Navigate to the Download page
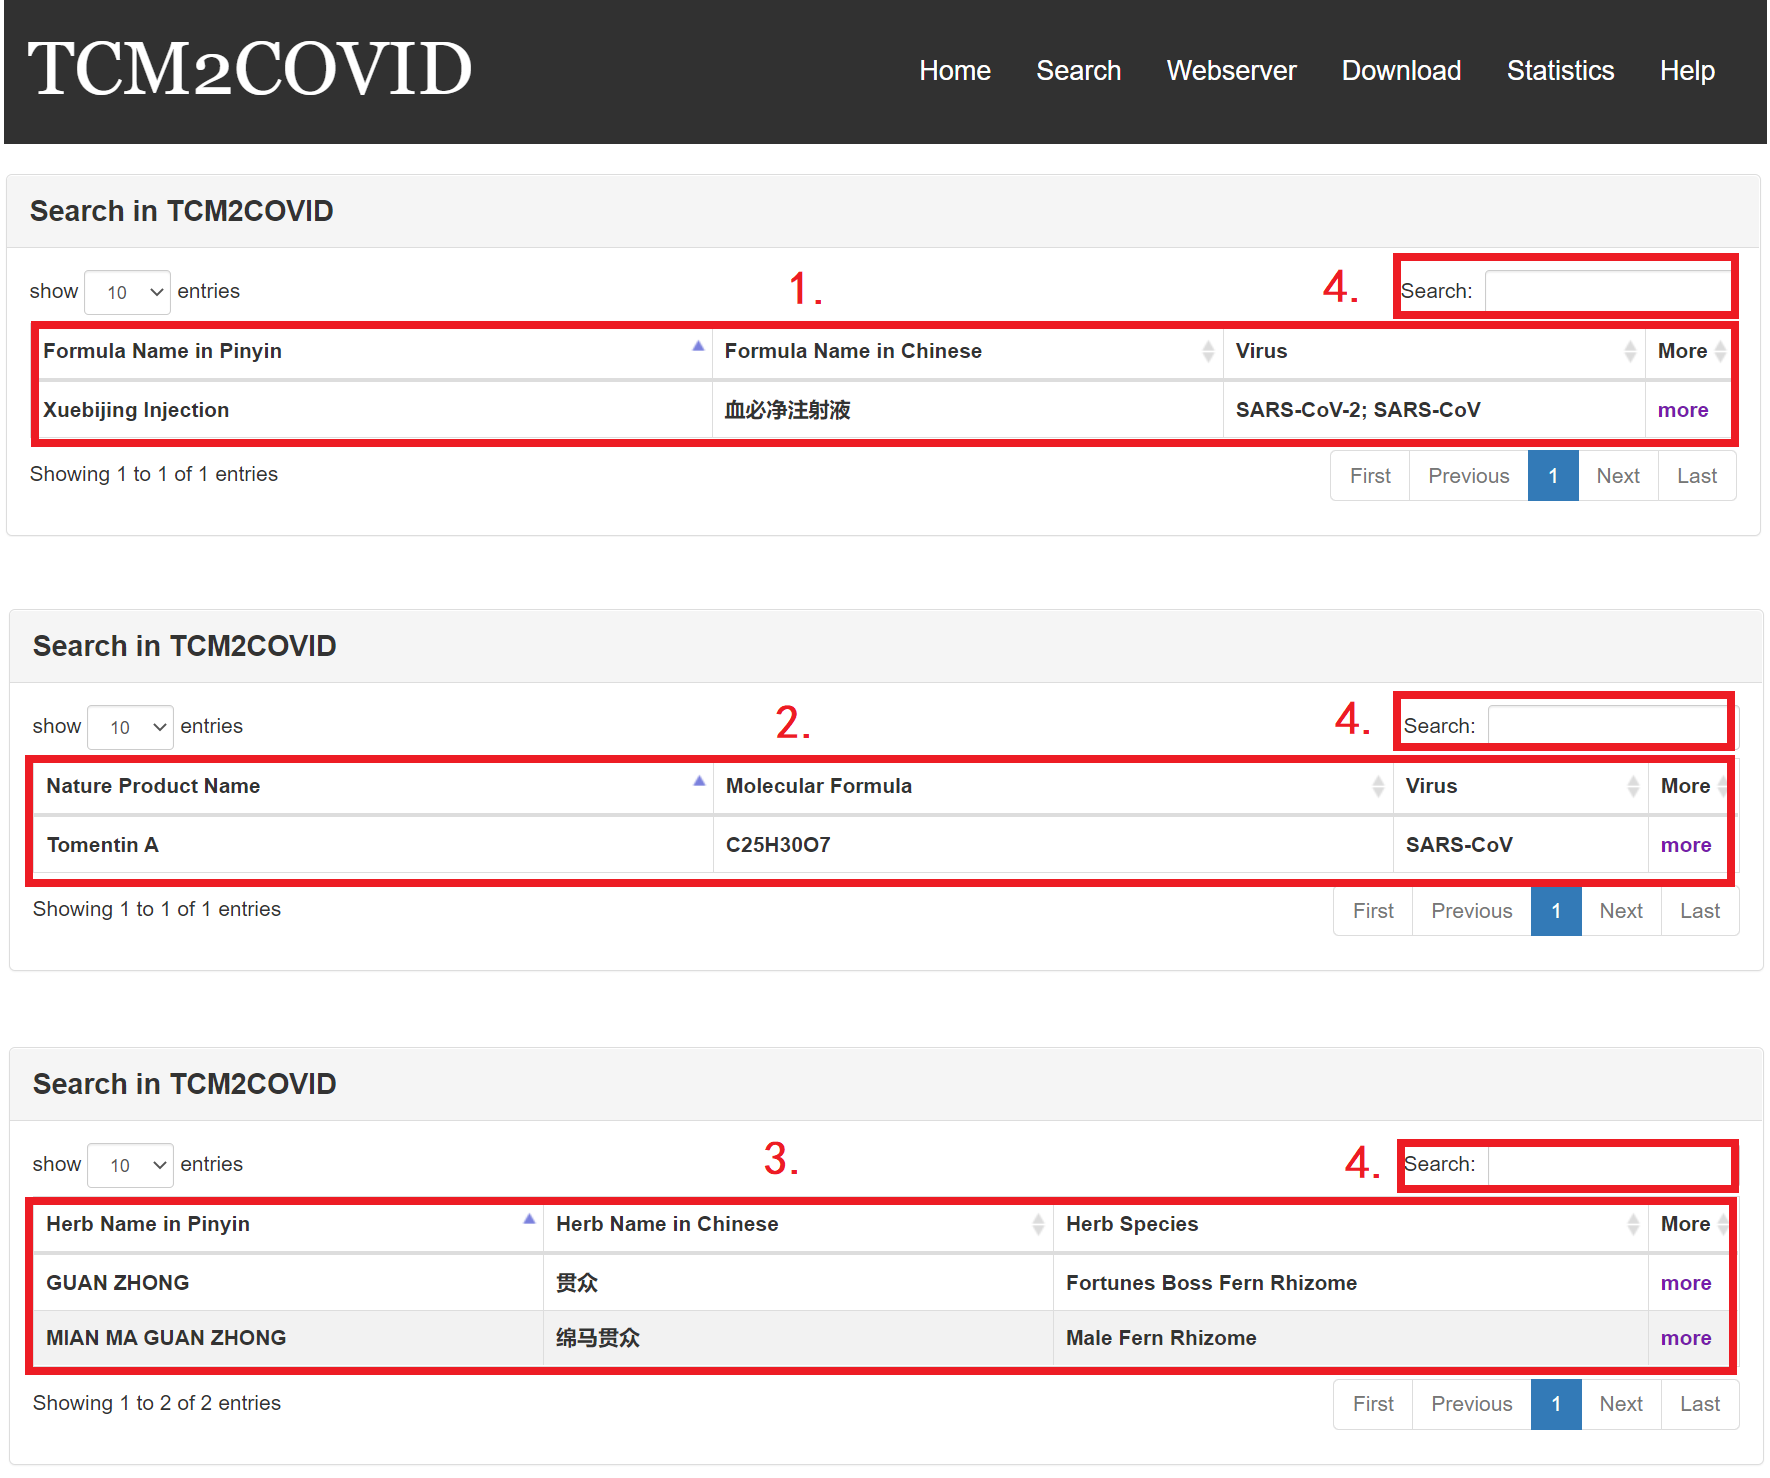The width and height of the screenshot is (1770, 1478). (x=1401, y=71)
